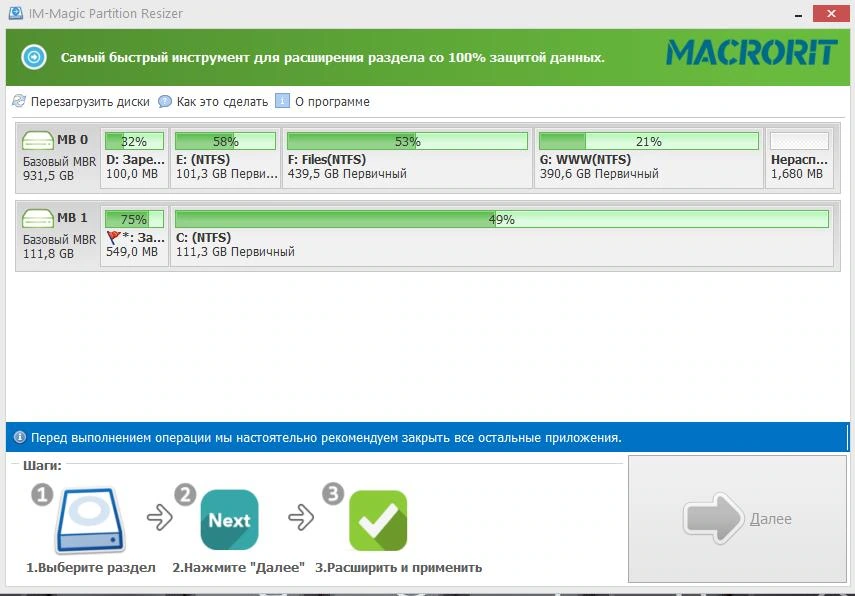The image size is (855, 596).
Task: Click the red flag icon on the 549,0 MB partition
Action: point(113,238)
